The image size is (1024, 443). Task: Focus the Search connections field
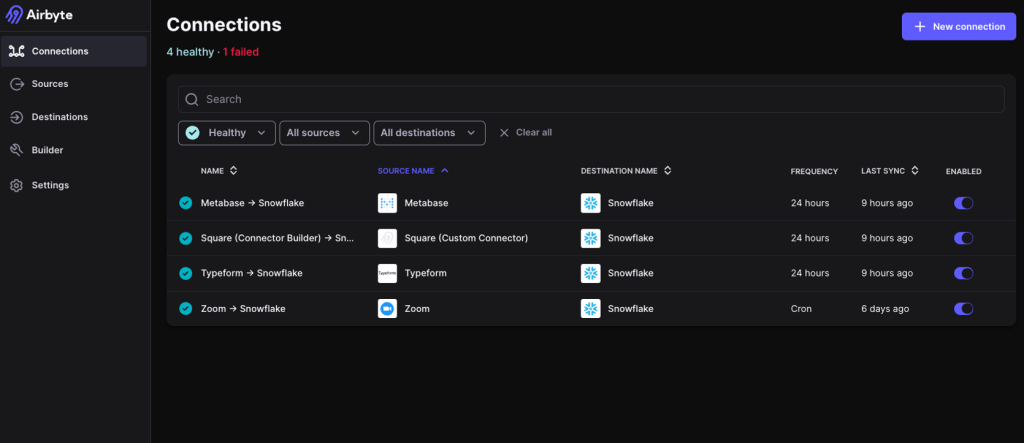point(591,99)
